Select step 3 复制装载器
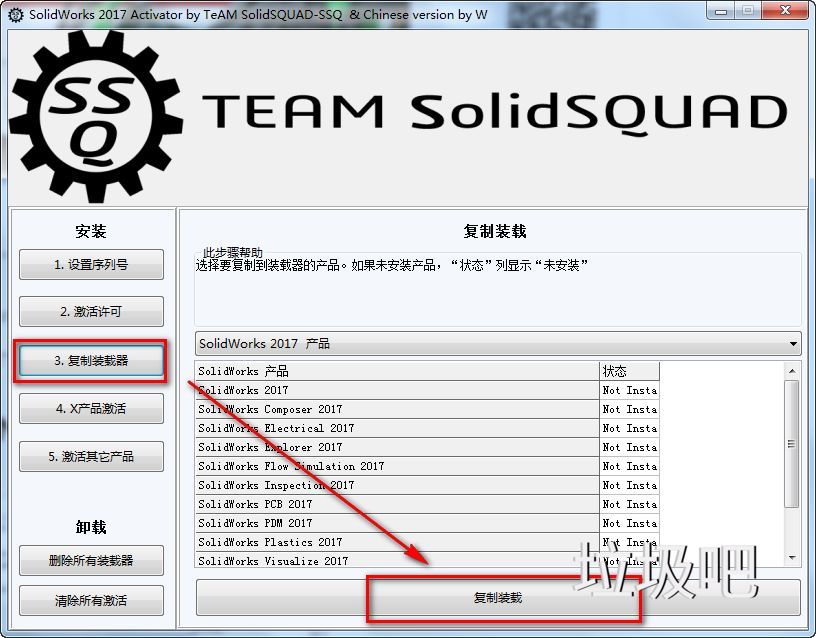The image size is (816, 638). 91,360
